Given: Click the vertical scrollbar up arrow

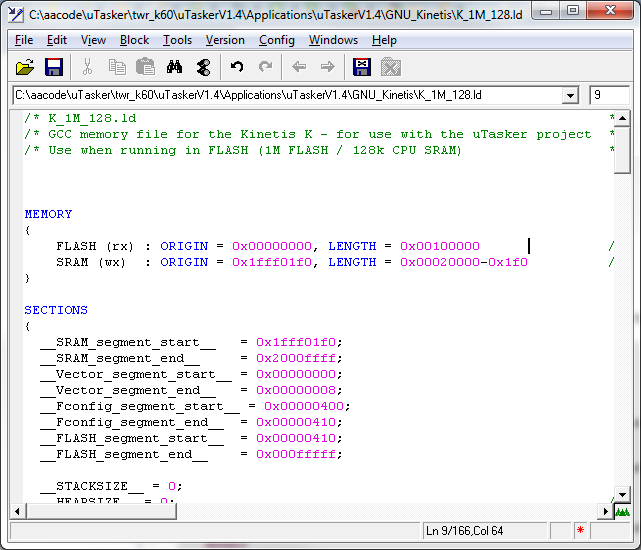Looking at the screenshot, I should pos(622,119).
